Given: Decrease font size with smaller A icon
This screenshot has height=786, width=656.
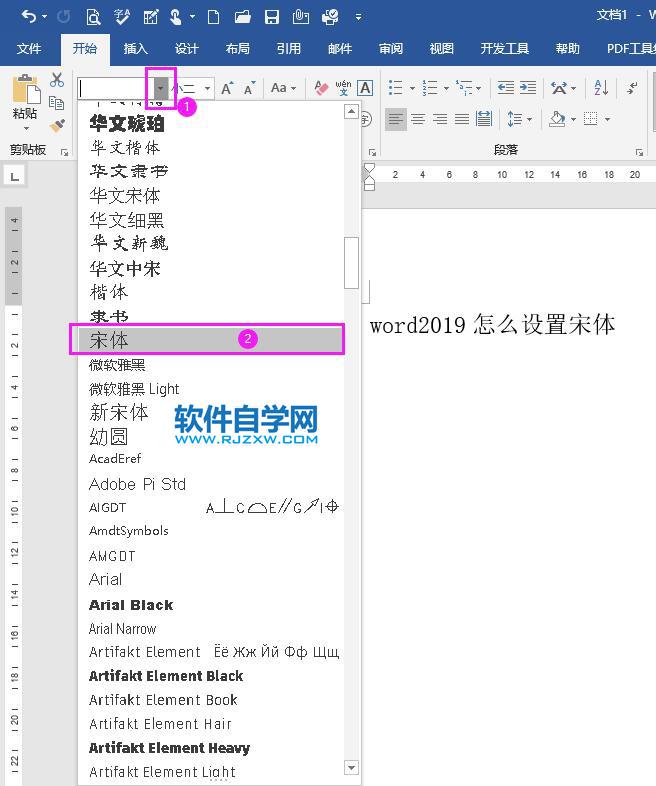Looking at the screenshot, I should tap(249, 88).
